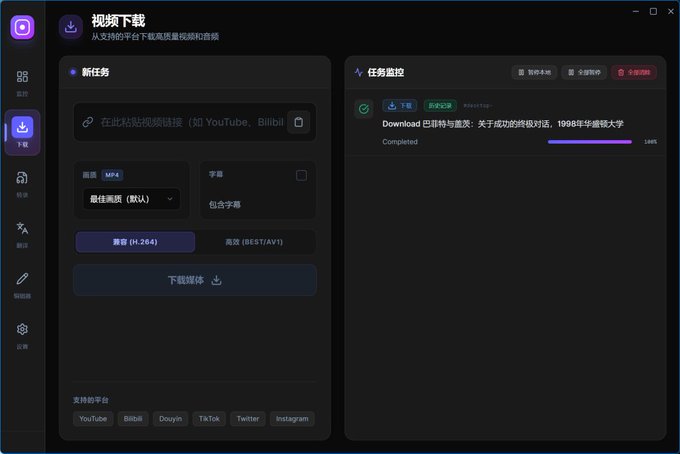Click the MP4 format badge
680x454 pixels.
tap(112, 175)
